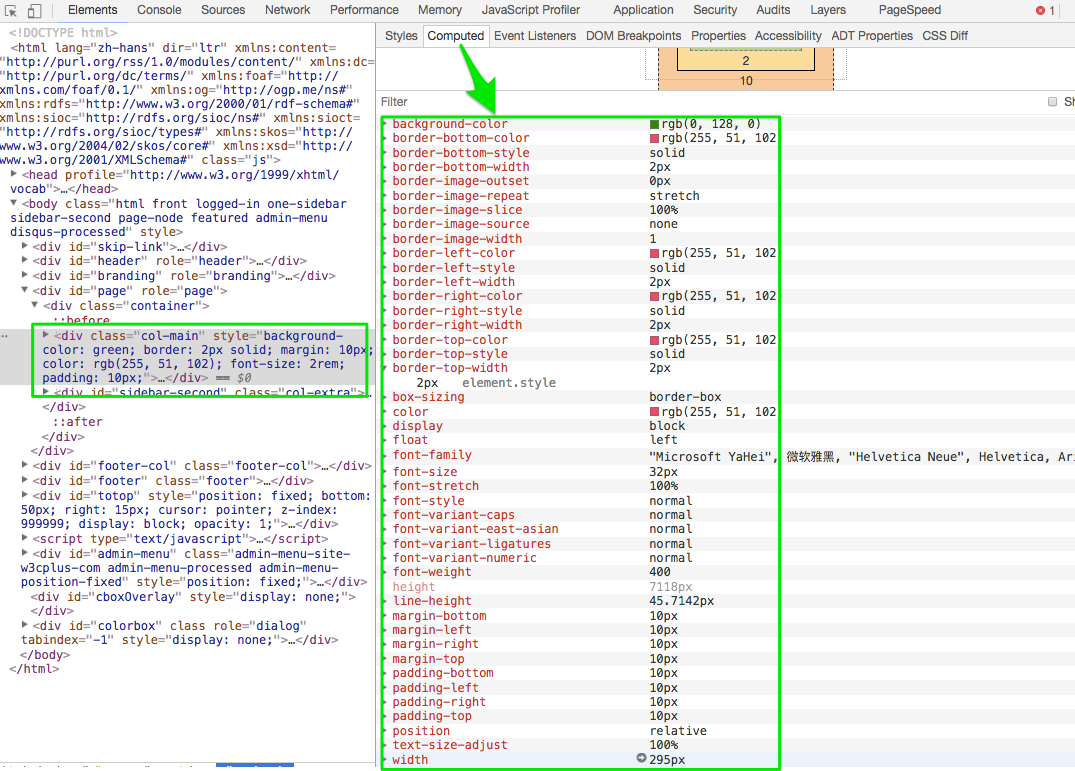Select the script type="text/javascript" node
The width and height of the screenshot is (1075, 771).
pyautogui.click(x=152, y=539)
